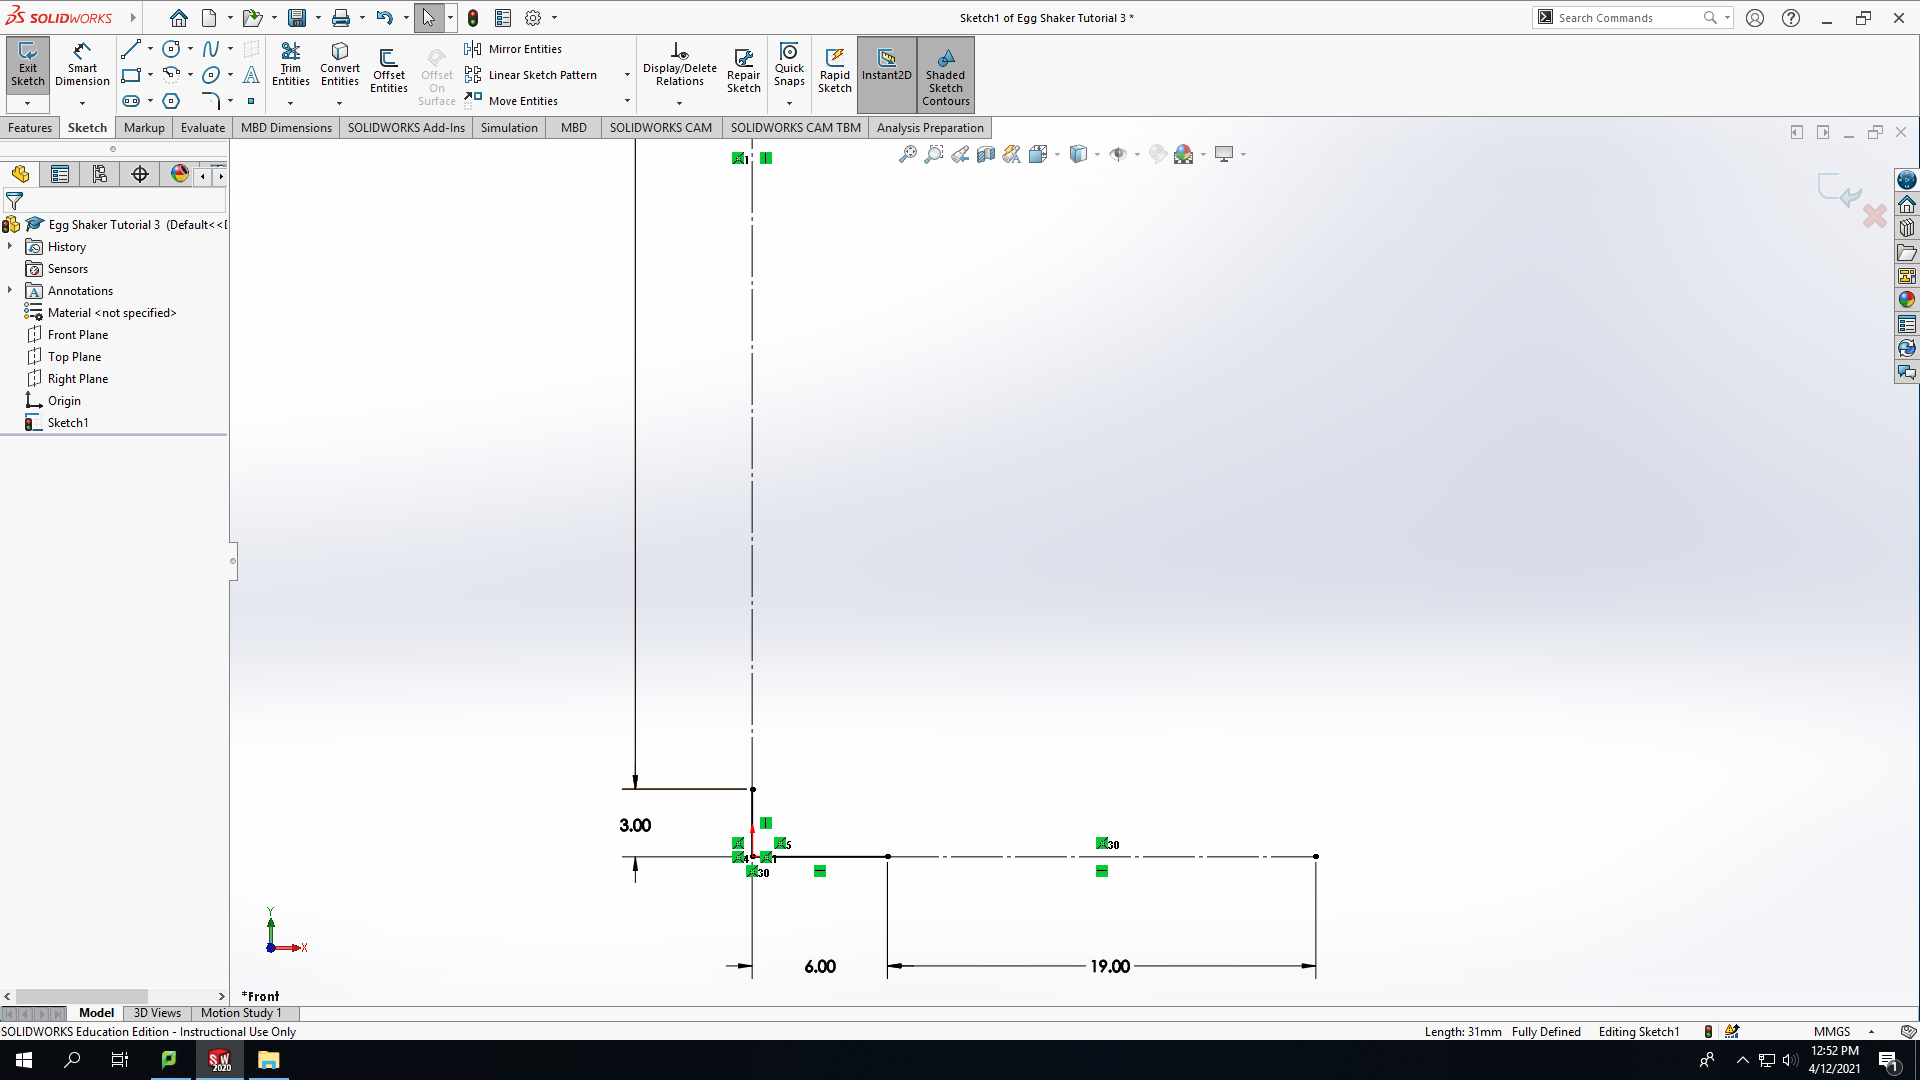Click the Exit Sketch button
Screen dimensions: 1920x1080
[x=28, y=66]
